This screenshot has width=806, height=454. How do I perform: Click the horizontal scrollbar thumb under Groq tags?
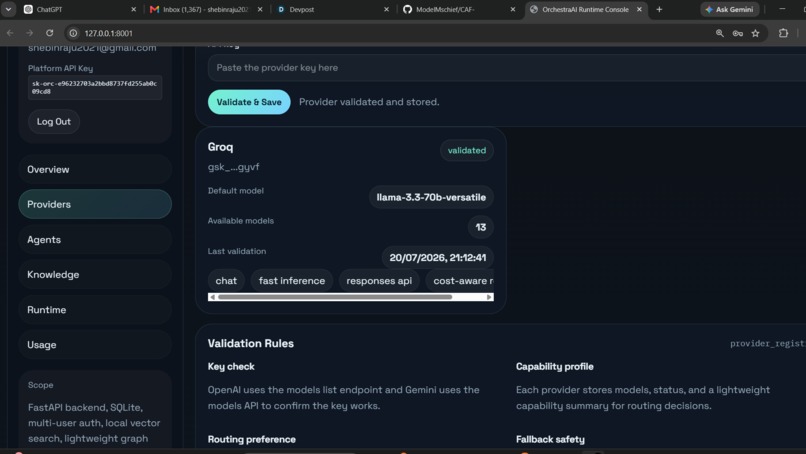point(335,297)
